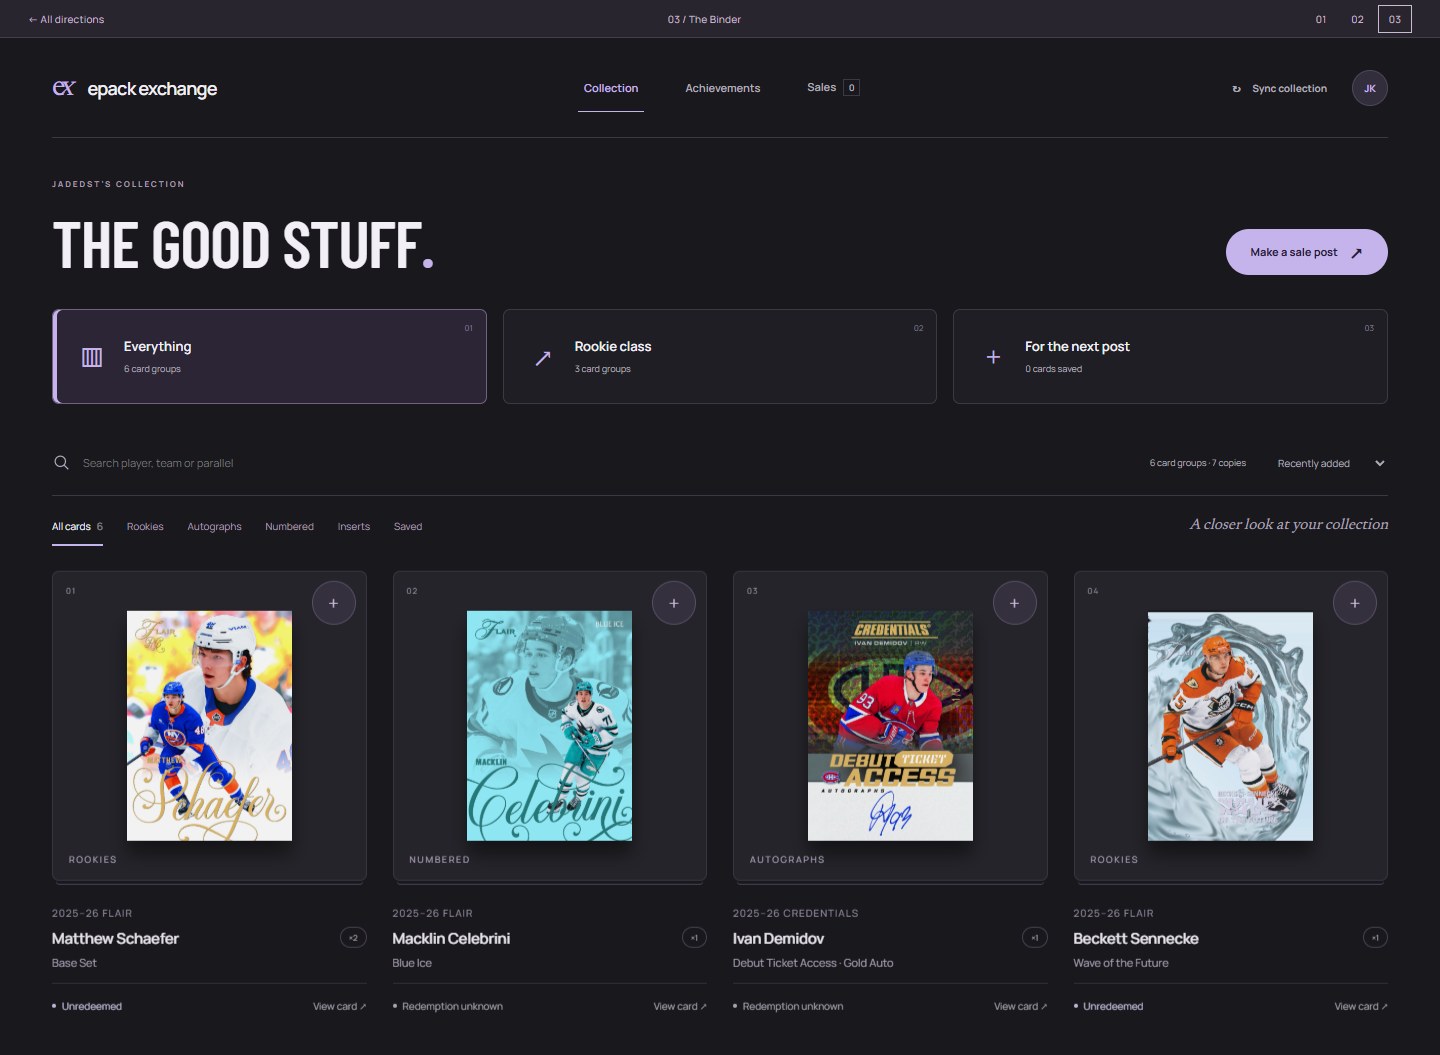Click the Sales count badge showing 0
Screen dimensions: 1440x1055
tap(851, 88)
